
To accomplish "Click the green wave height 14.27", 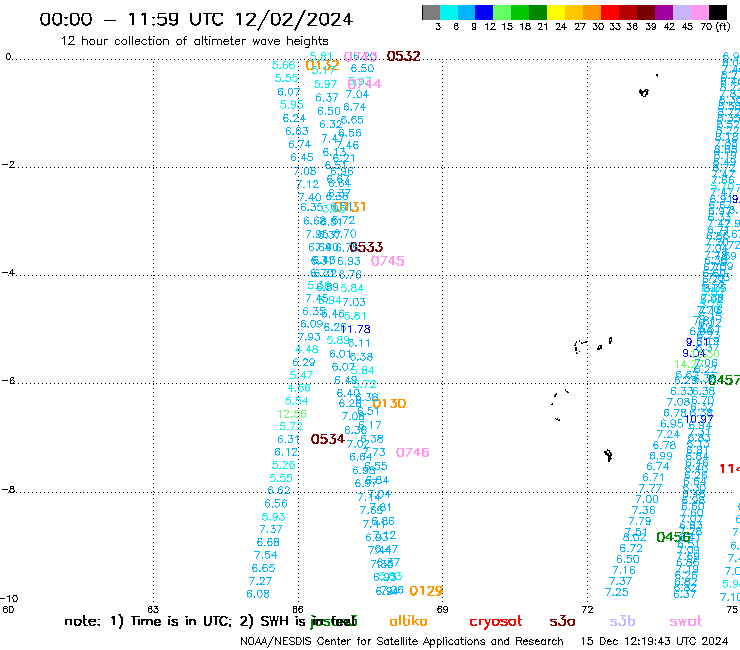I will [x=689, y=364].
